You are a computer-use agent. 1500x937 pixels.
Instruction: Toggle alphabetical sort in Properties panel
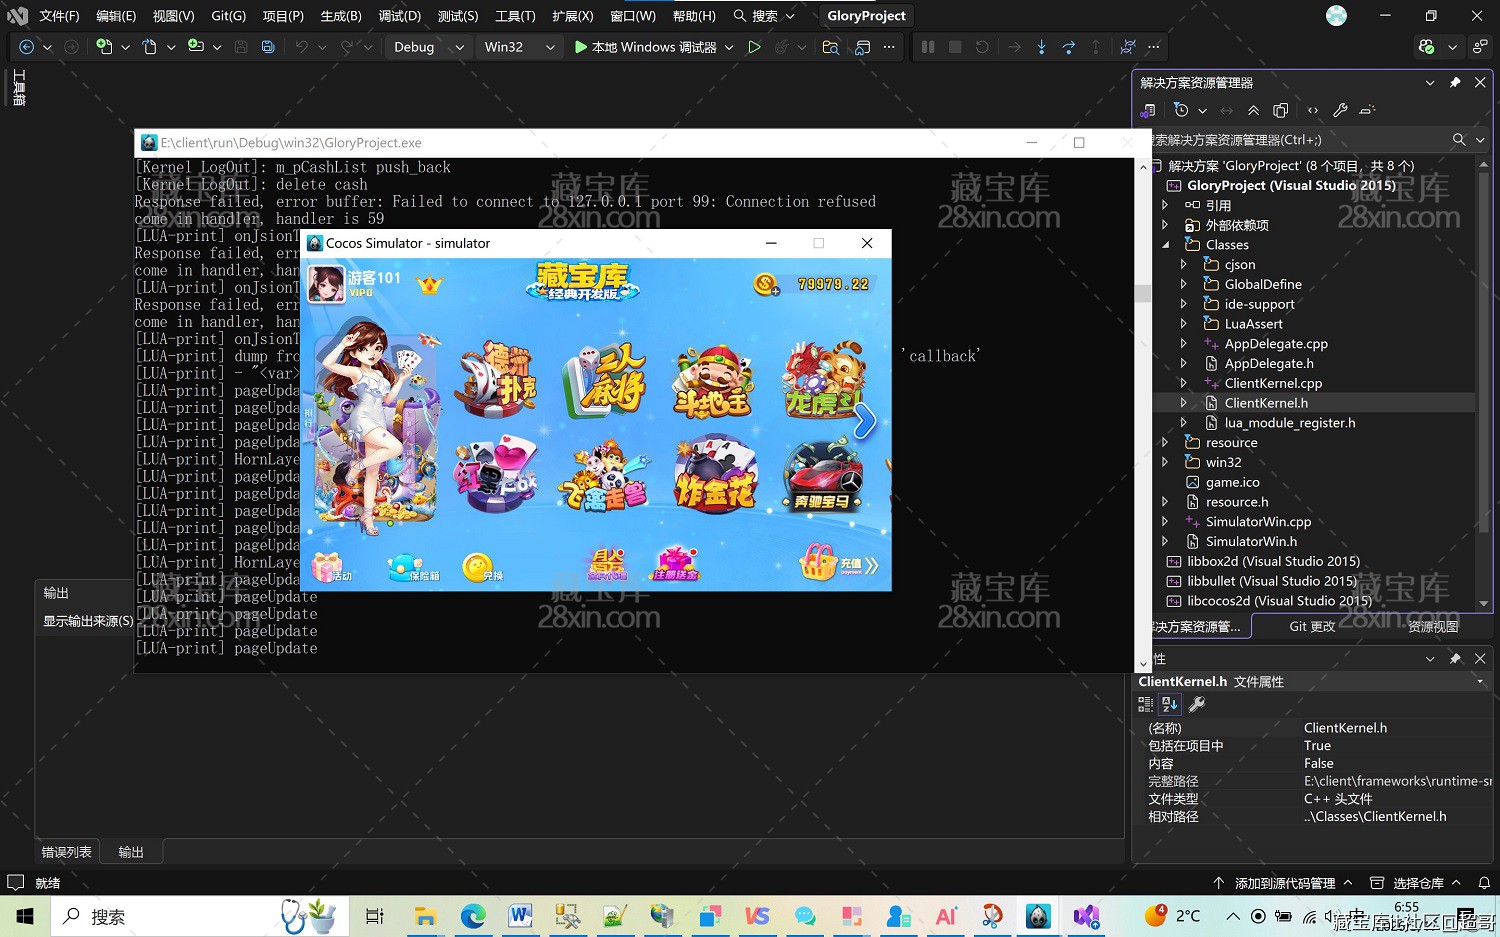[x=1170, y=704]
